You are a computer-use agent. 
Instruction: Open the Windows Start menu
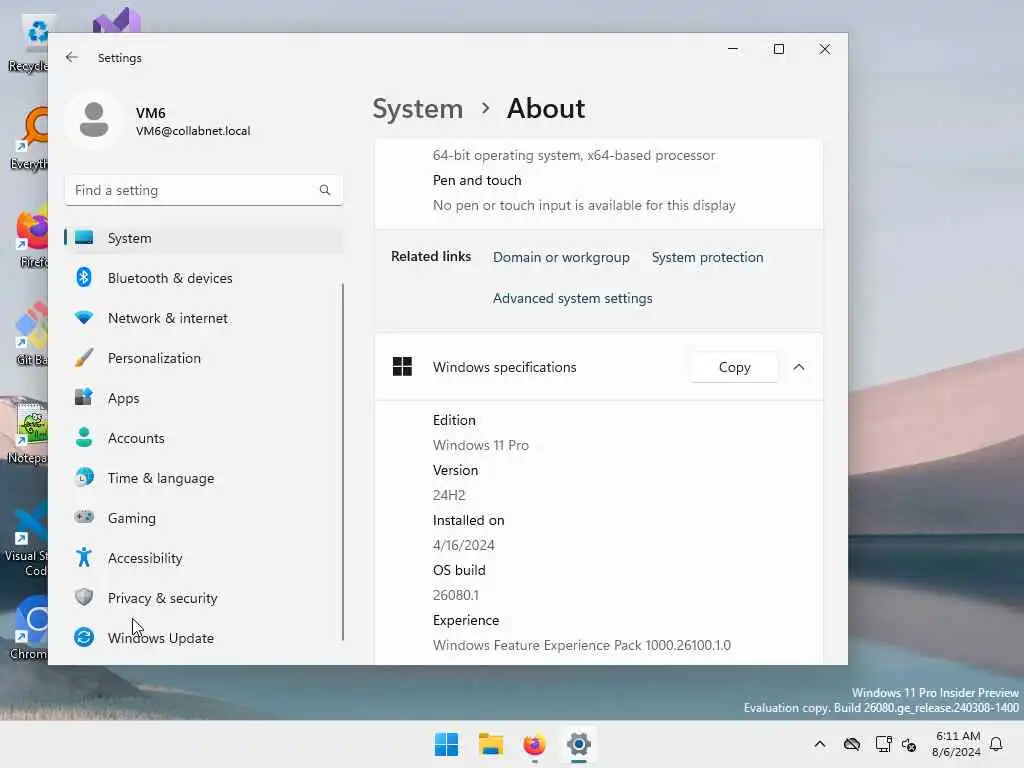tap(447, 744)
